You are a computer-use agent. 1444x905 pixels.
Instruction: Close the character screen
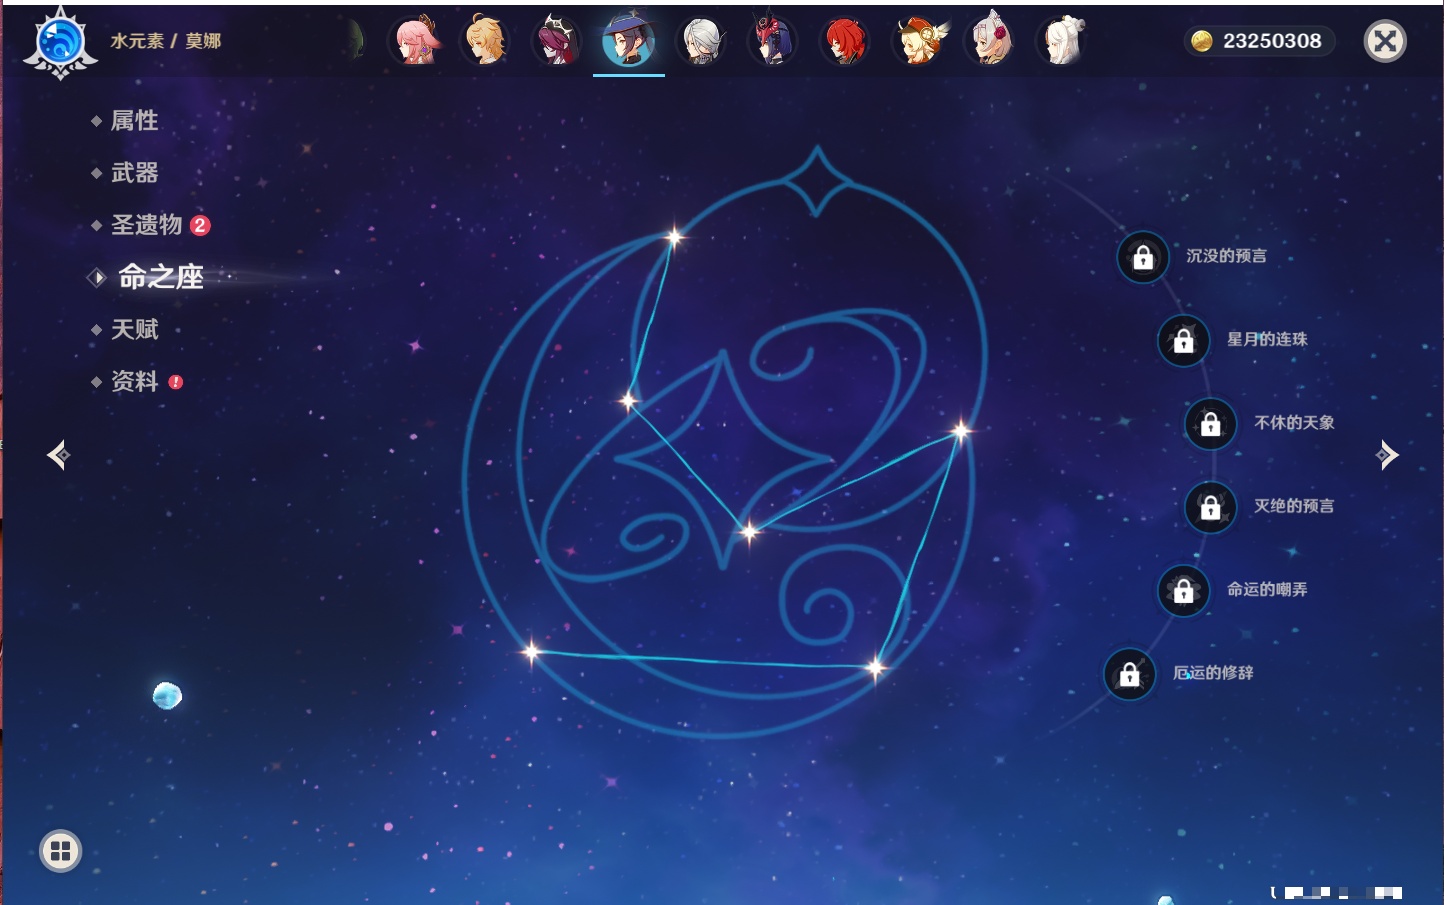1385,41
